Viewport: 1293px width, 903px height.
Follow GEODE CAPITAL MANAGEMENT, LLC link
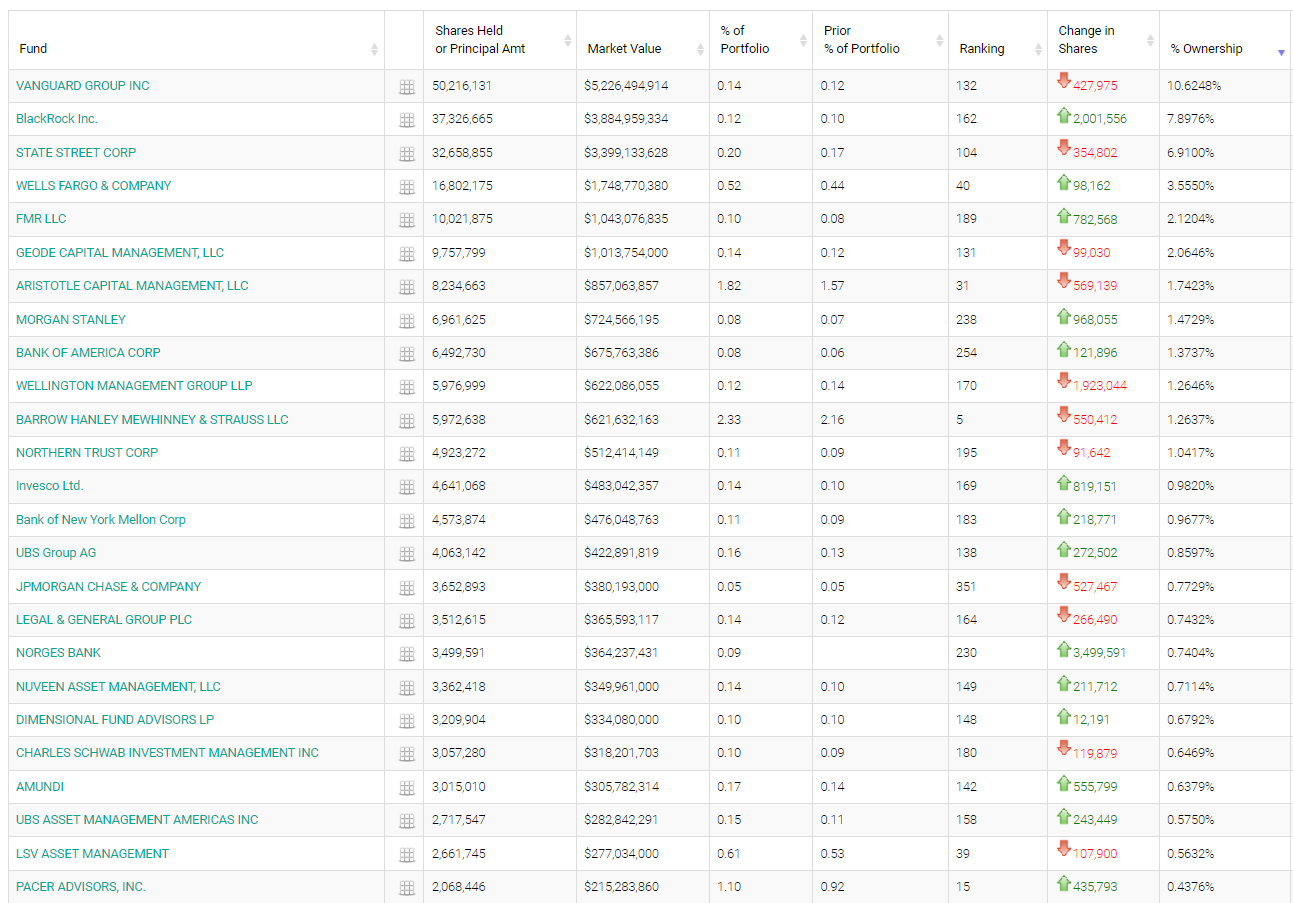tap(120, 253)
